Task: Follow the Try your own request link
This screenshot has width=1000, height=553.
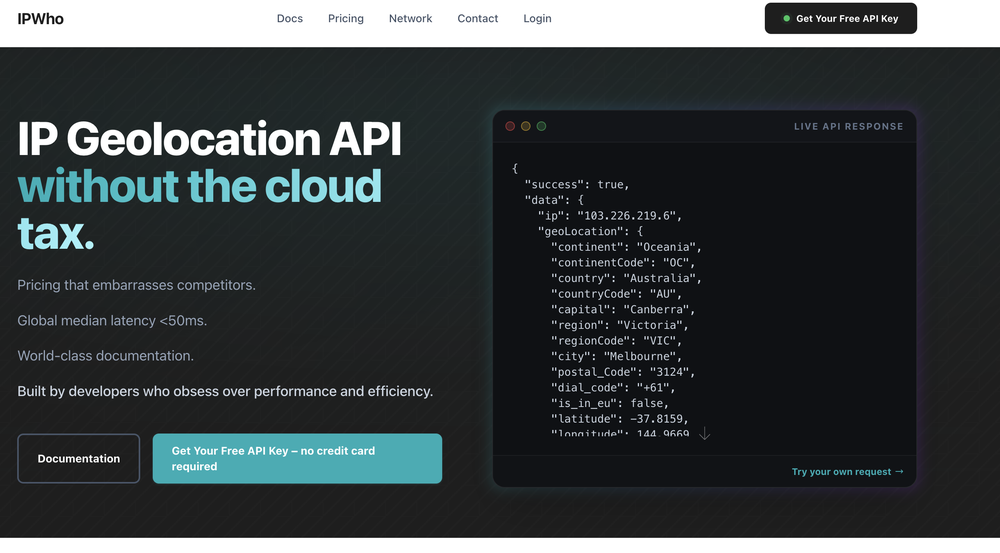Action: point(848,472)
